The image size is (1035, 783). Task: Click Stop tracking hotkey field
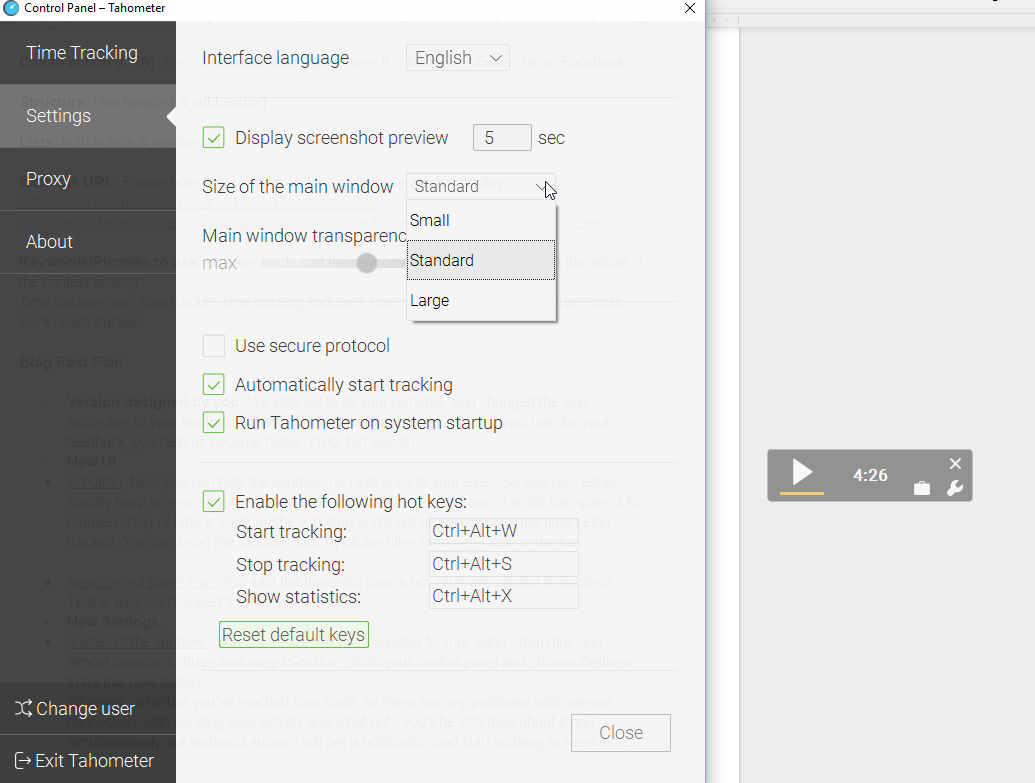(x=504, y=564)
